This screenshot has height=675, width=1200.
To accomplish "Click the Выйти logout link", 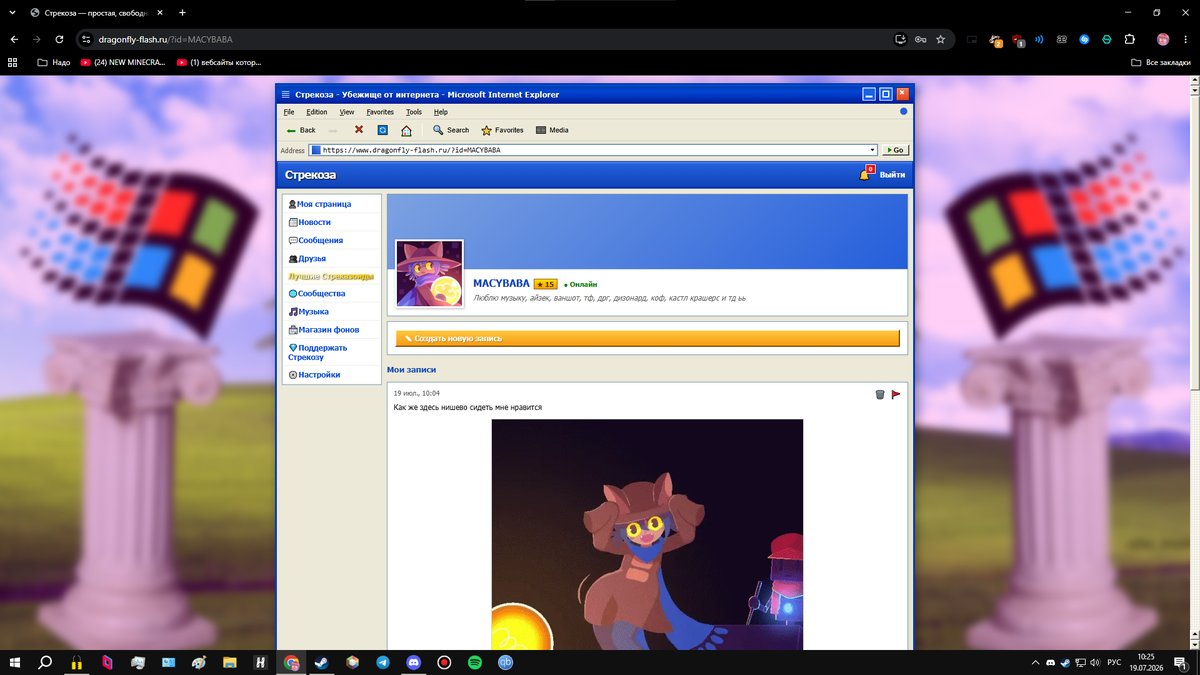I will coord(893,175).
